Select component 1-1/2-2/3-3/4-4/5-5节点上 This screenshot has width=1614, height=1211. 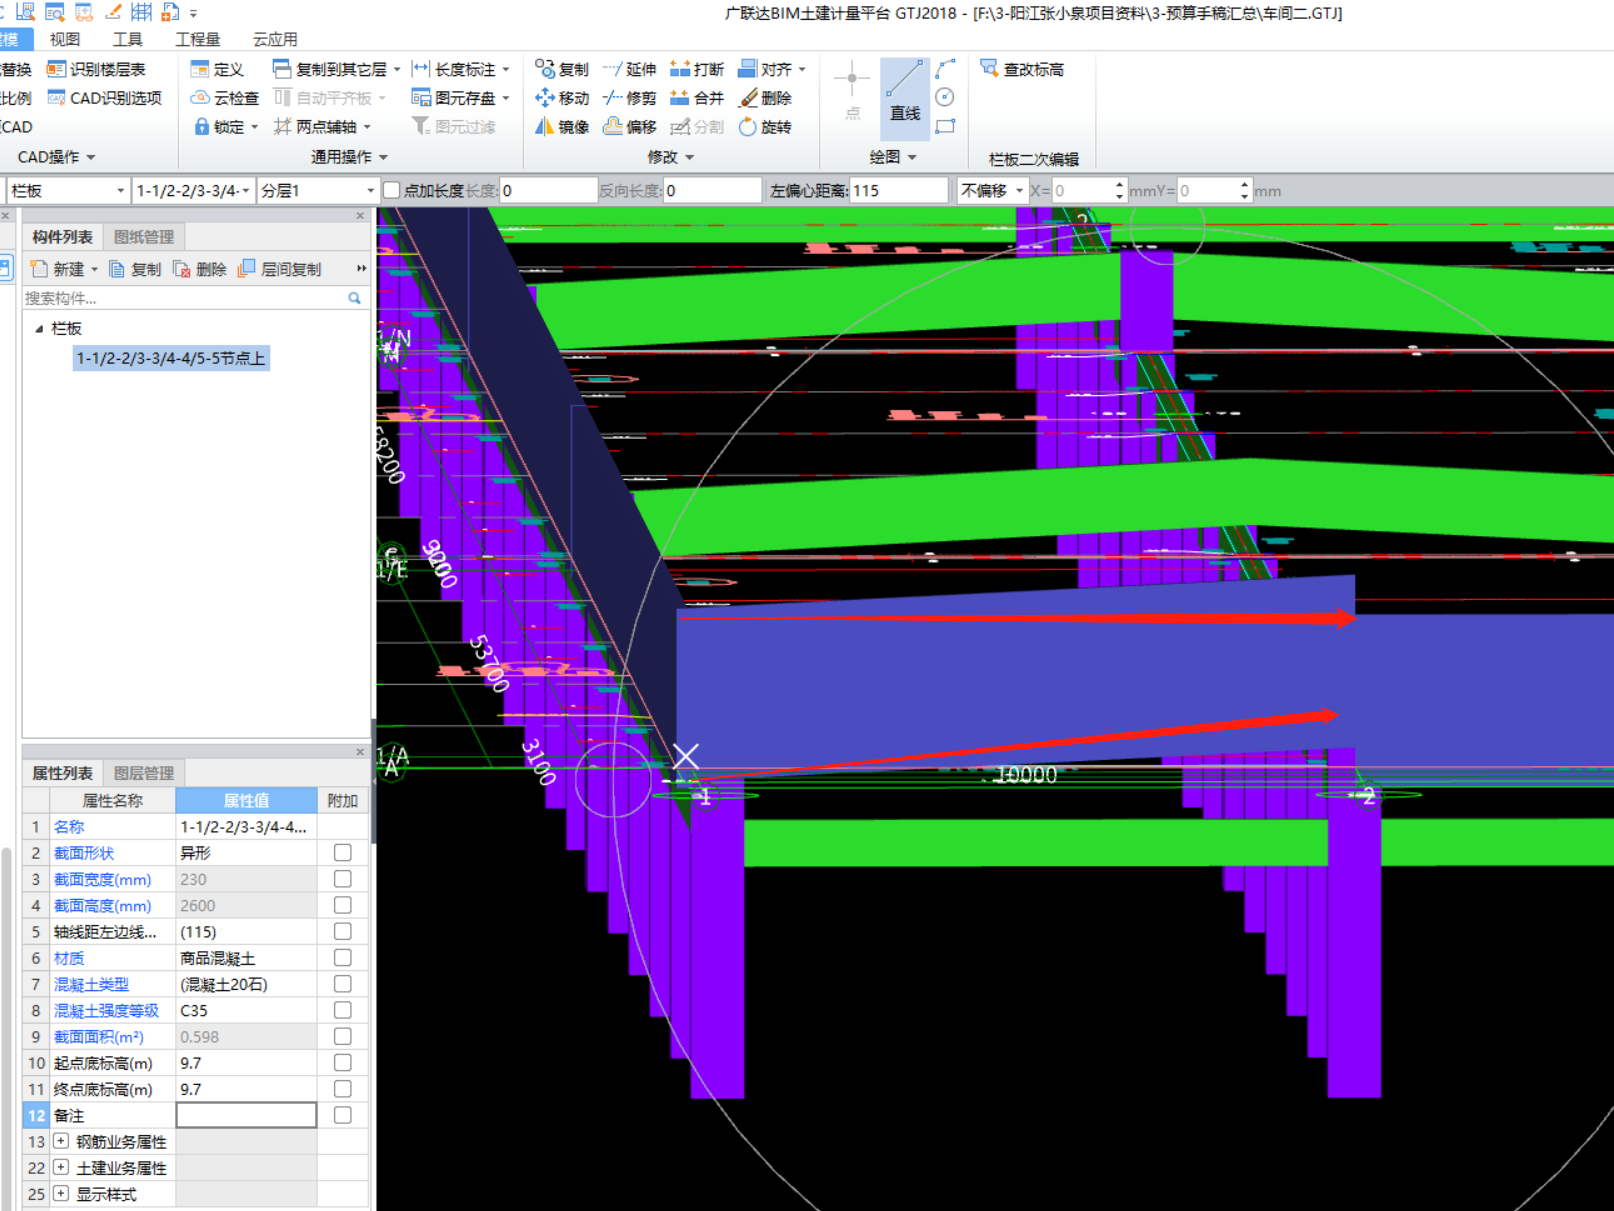coord(171,358)
